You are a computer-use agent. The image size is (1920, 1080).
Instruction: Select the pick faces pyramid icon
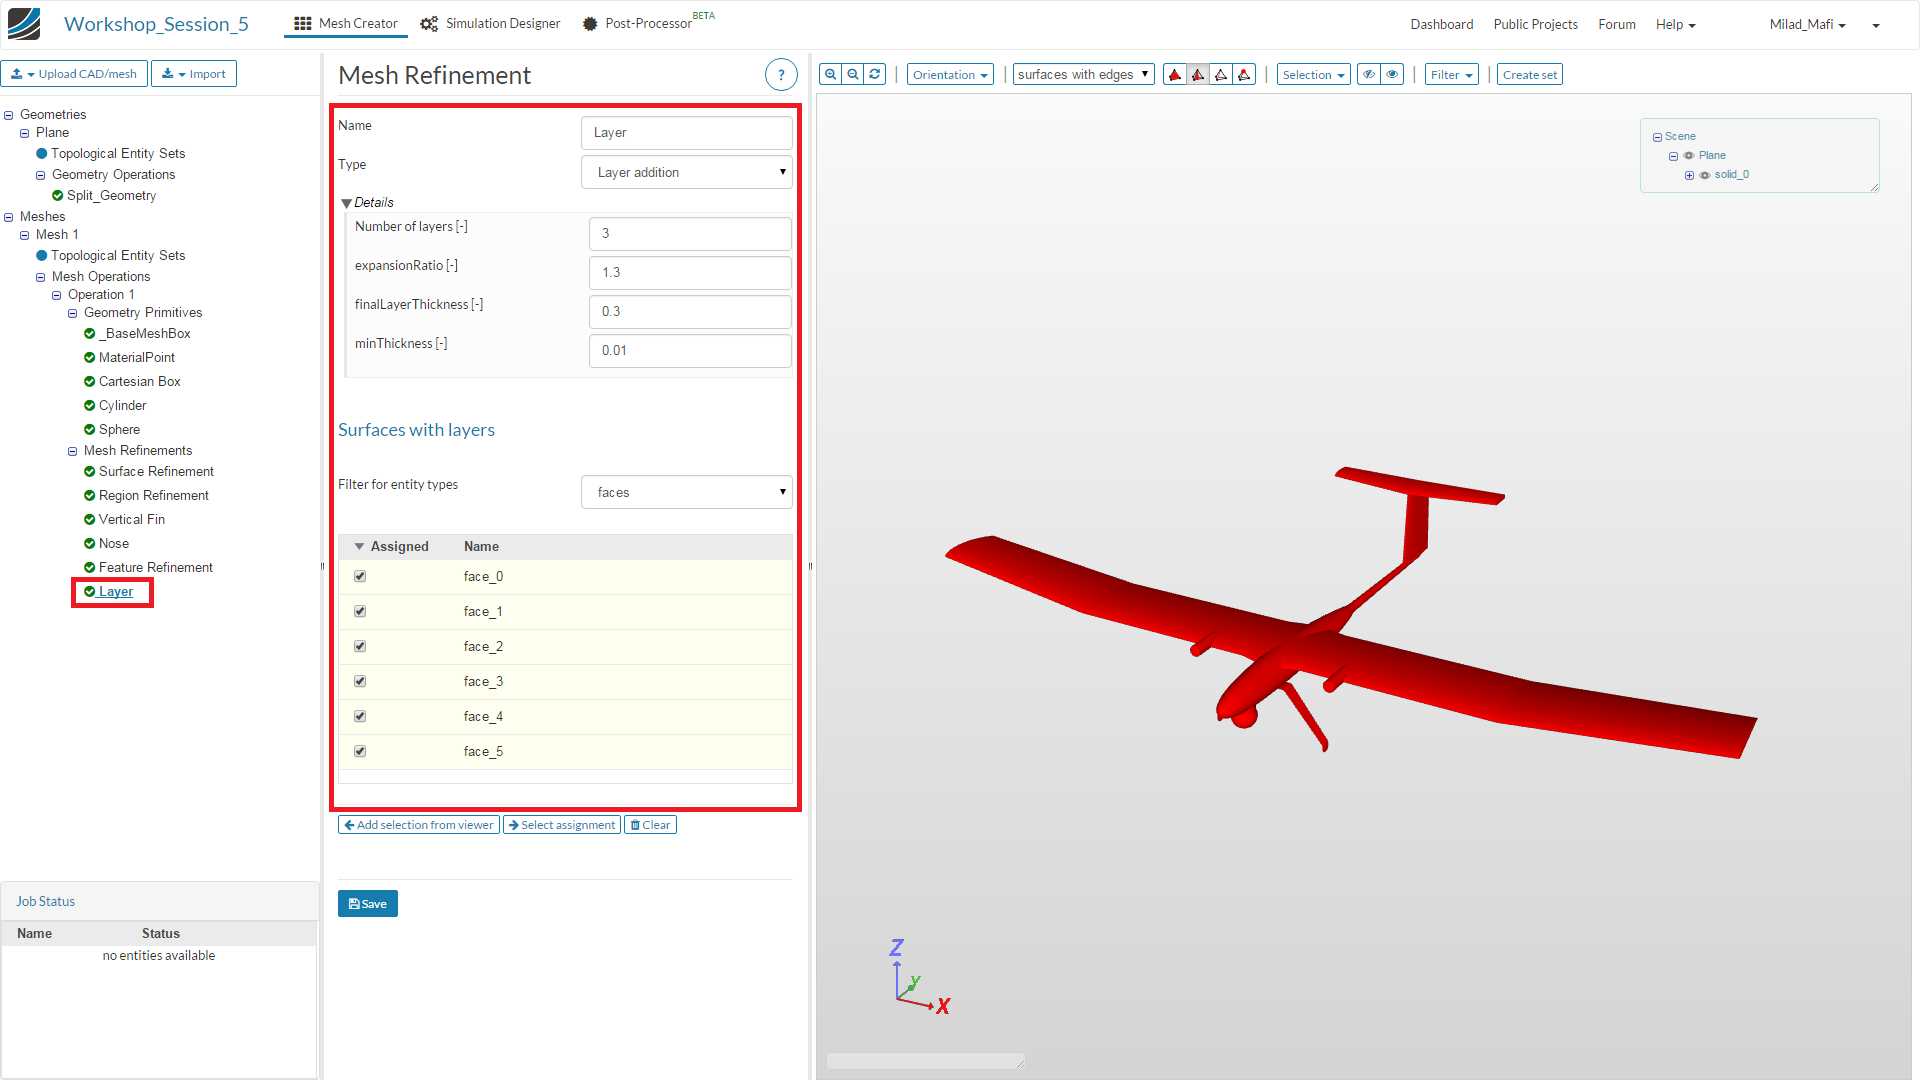pyautogui.click(x=1198, y=75)
